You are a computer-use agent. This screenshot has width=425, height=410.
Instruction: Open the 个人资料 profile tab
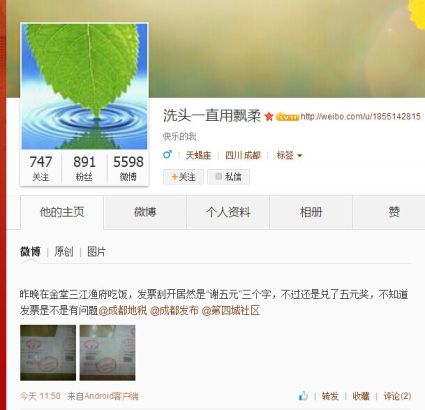(x=228, y=212)
